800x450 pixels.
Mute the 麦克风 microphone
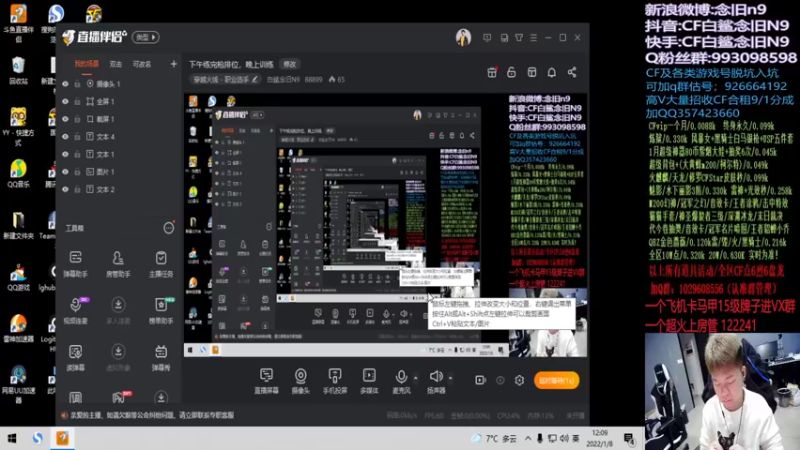coord(401,381)
